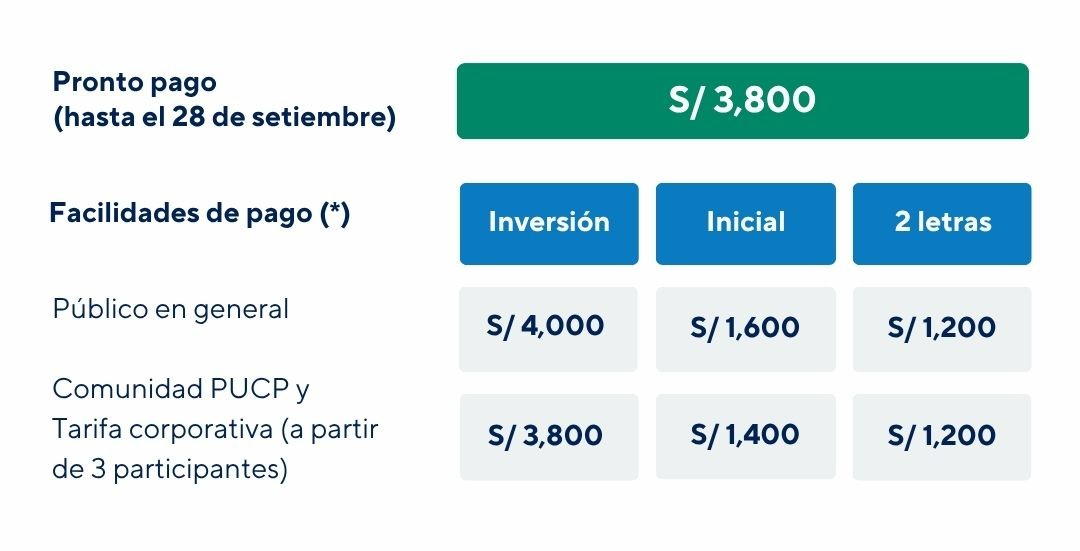Viewport: 1080px width, 551px height.
Task: Click the Tarifa corporativa text line
Action: coord(216,429)
